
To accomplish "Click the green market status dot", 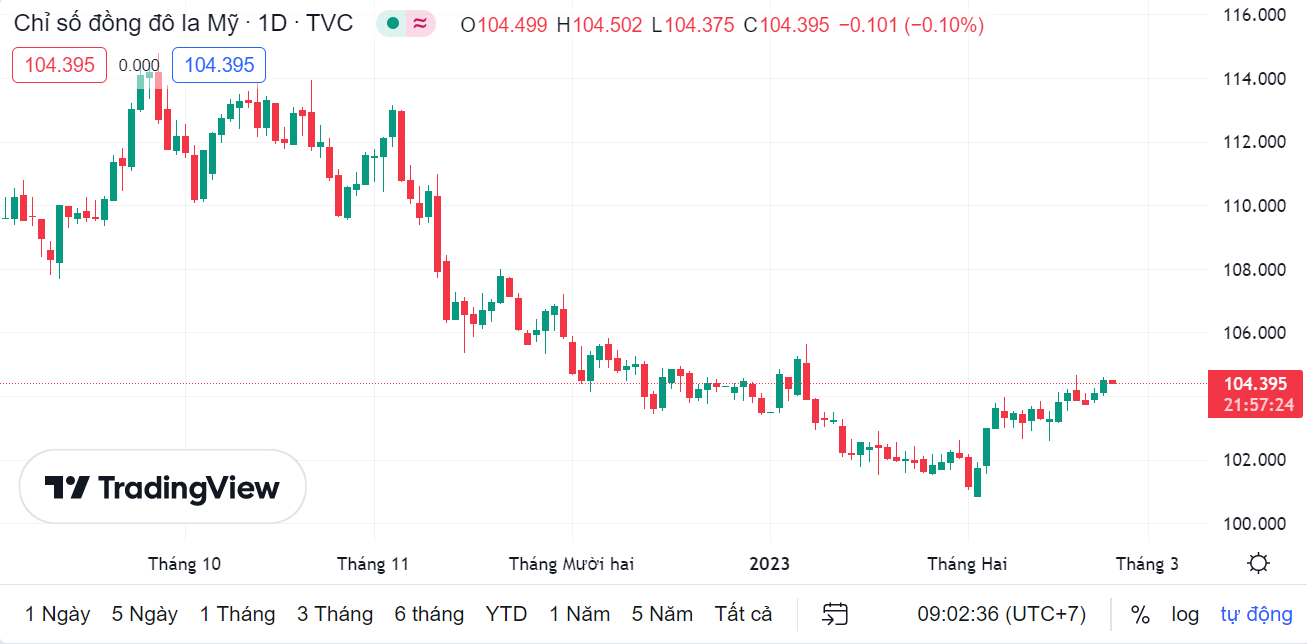I will click(393, 24).
